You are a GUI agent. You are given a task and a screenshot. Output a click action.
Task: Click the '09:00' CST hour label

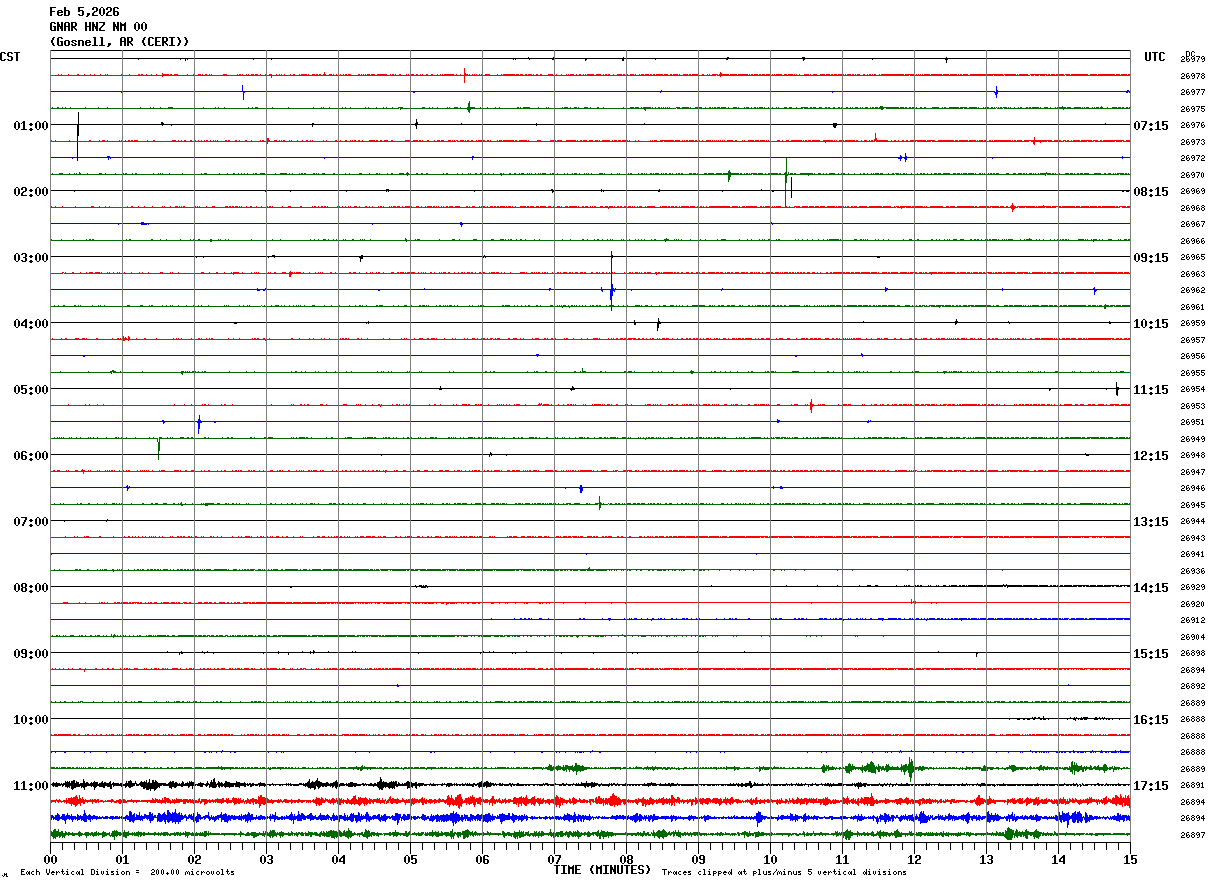31,654
